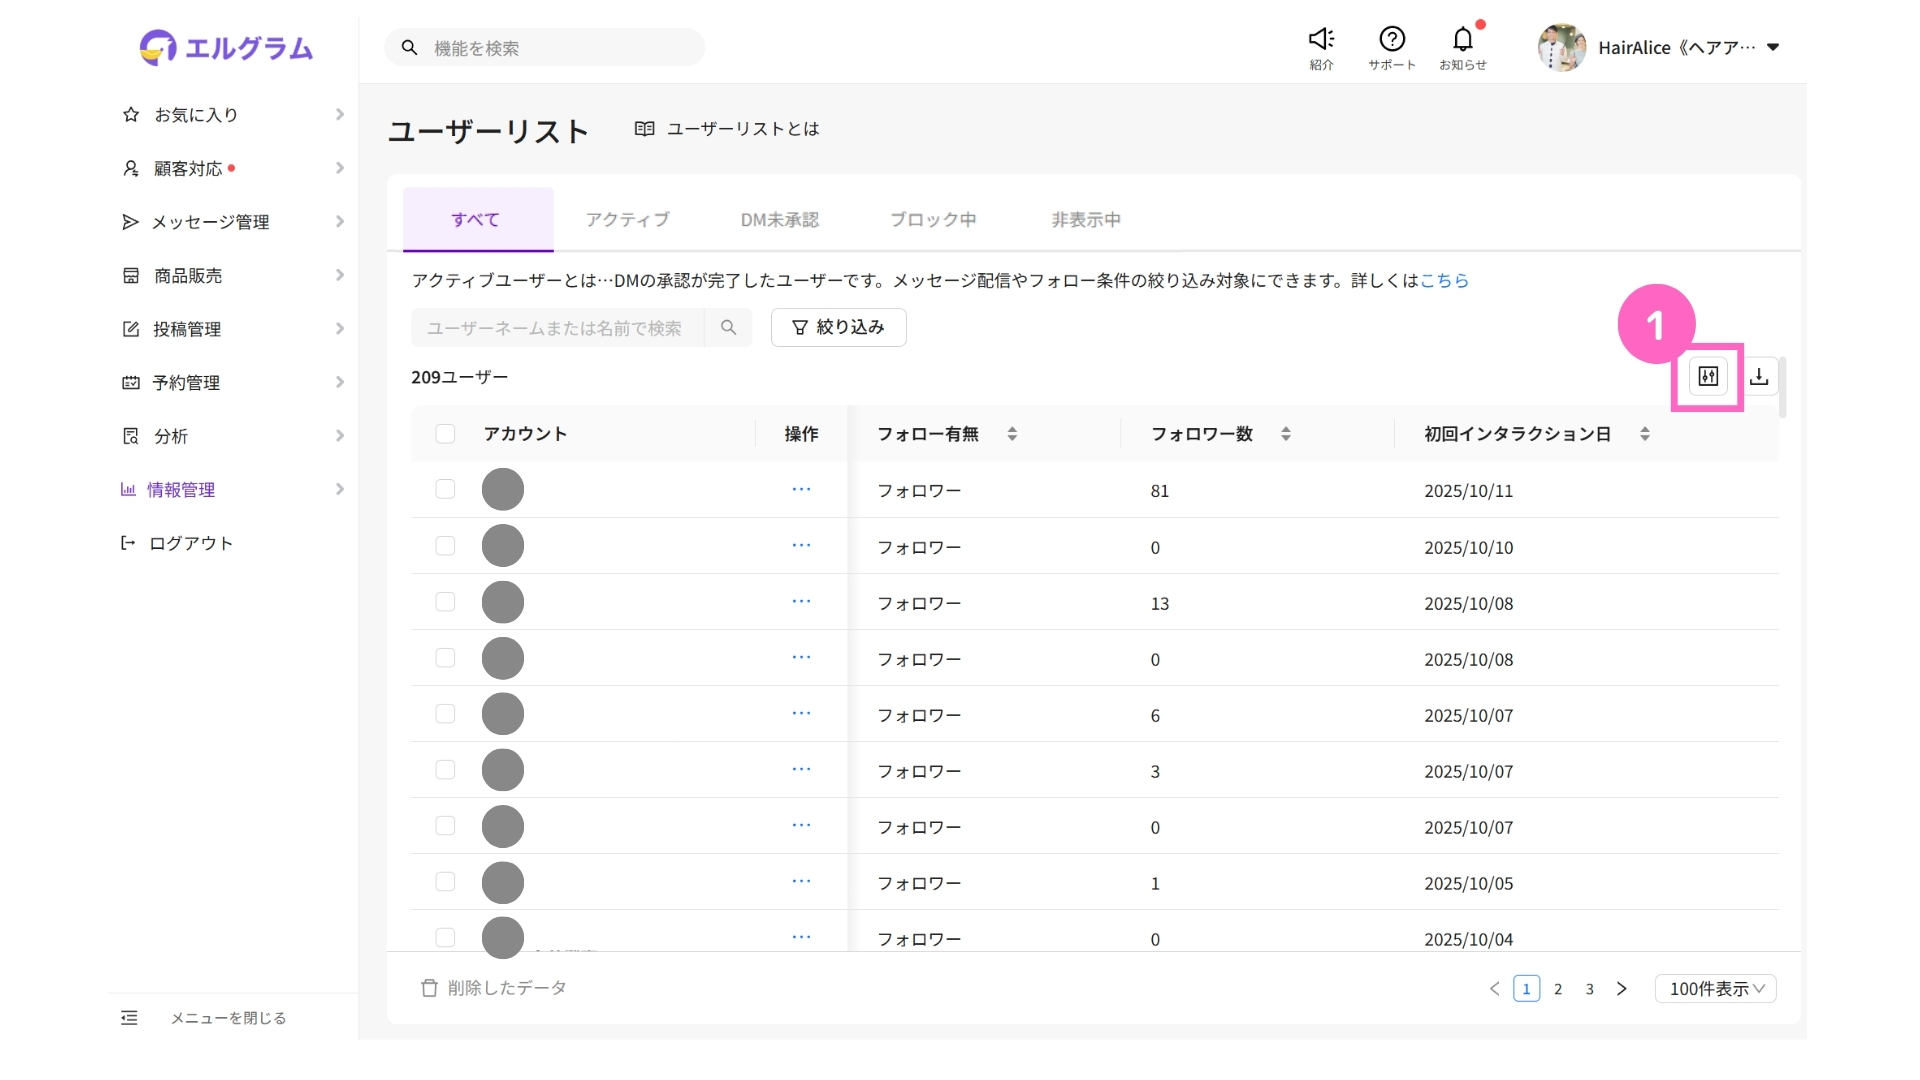This screenshot has width=1920, height=1080.
Task: Switch to the ブロック中 tab
Action: click(932, 220)
